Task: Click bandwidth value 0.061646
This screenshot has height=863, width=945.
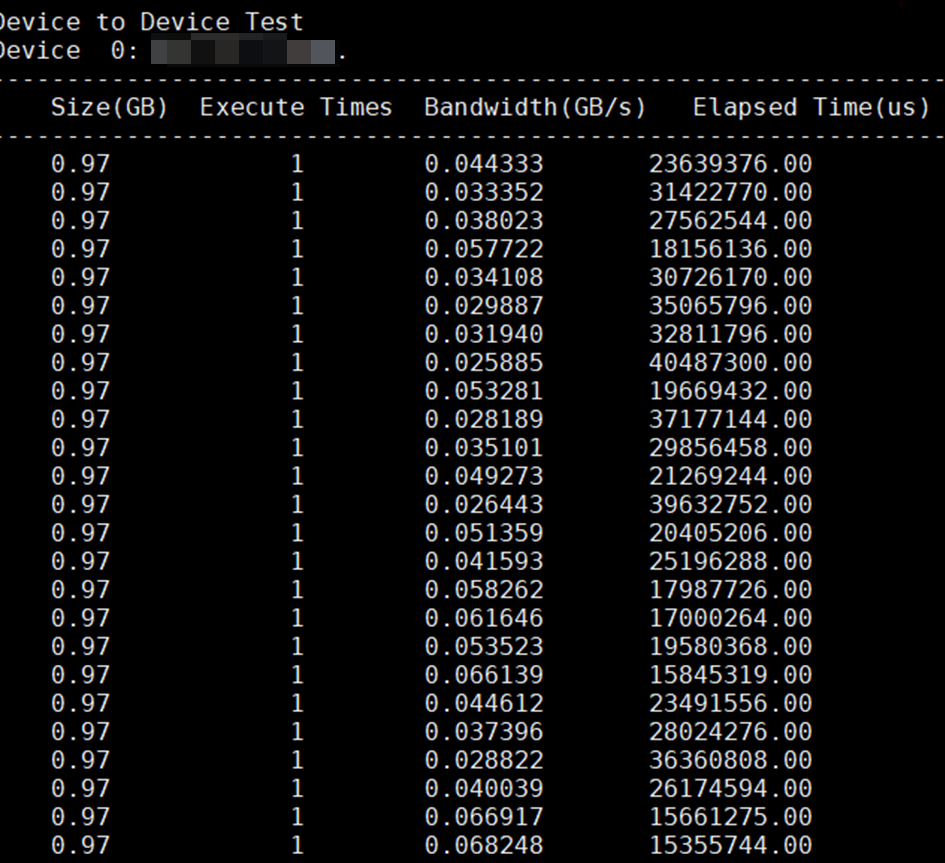Action: 484,618
